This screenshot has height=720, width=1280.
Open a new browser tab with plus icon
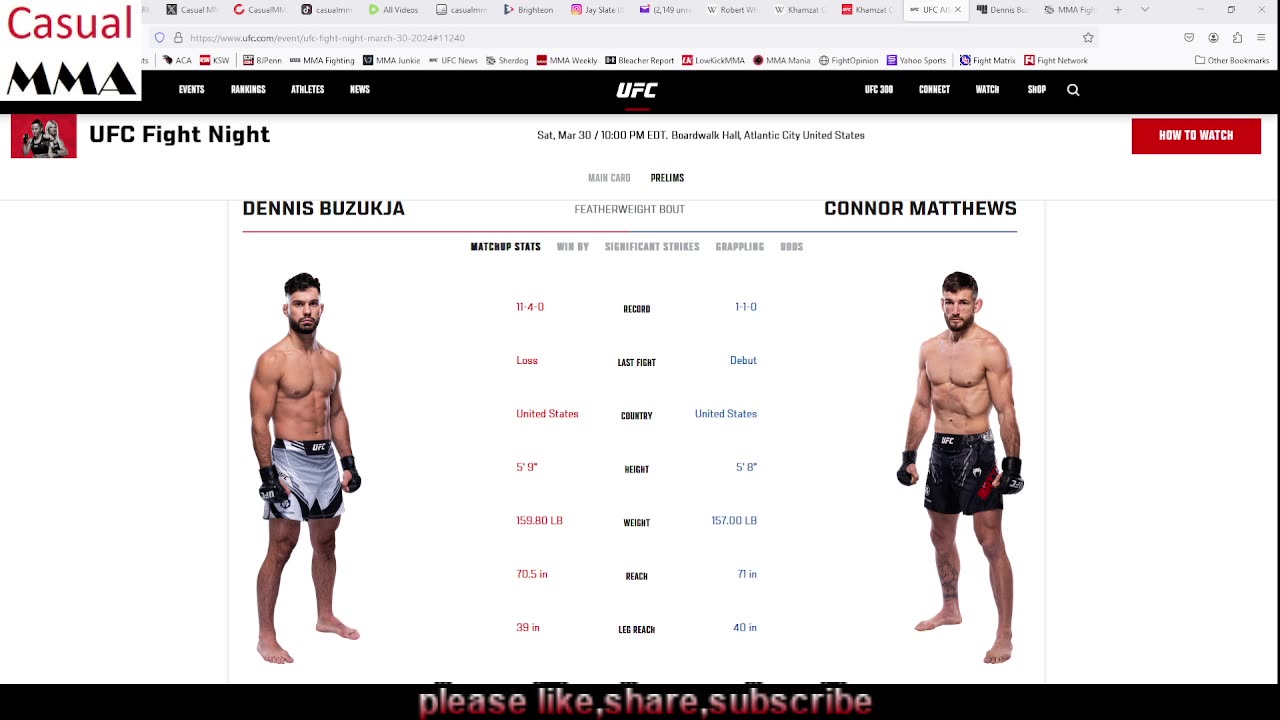tap(1118, 10)
